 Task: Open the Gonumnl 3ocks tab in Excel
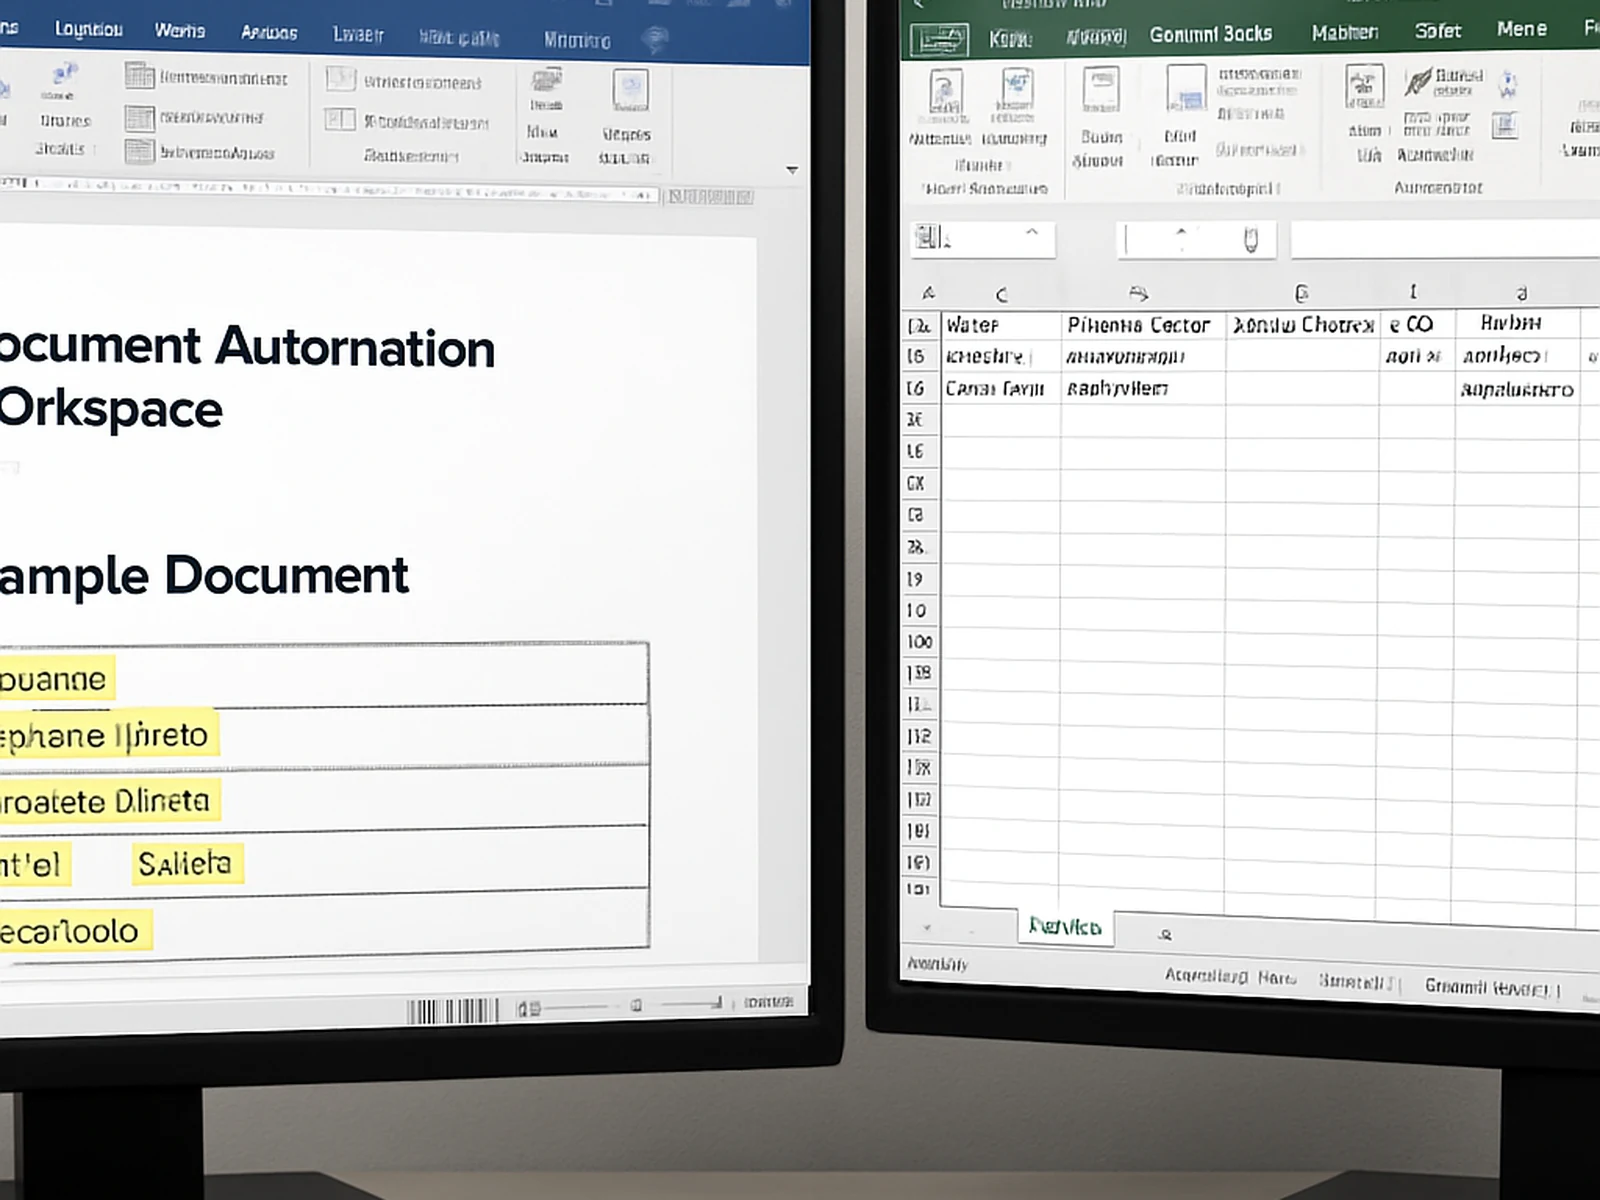pyautogui.click(x=1210, y=34)
